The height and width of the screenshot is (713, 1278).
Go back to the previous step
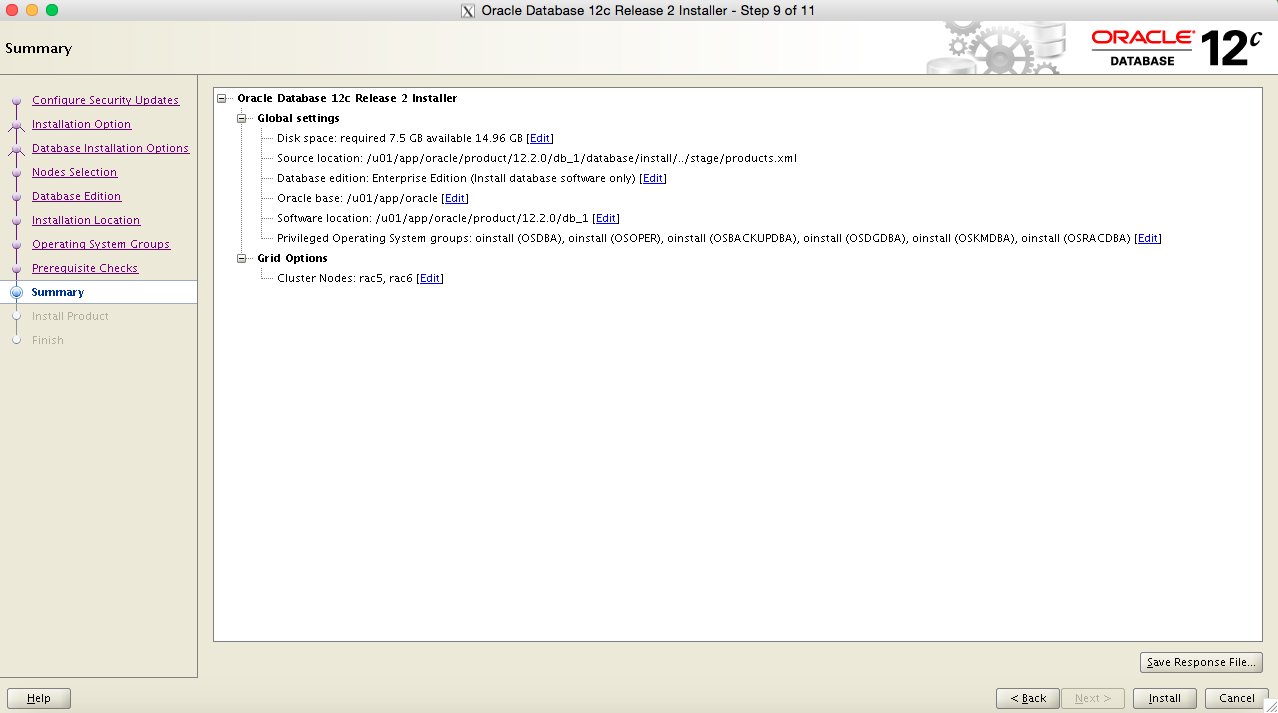(x=1027, y=698)
